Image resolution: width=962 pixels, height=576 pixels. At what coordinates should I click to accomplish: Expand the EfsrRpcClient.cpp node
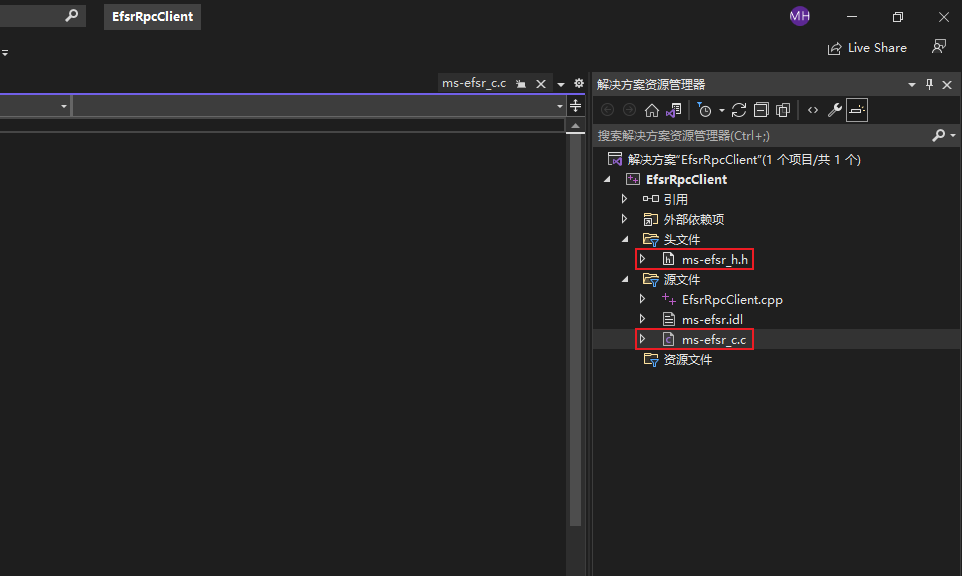click(x=642, y=299)
